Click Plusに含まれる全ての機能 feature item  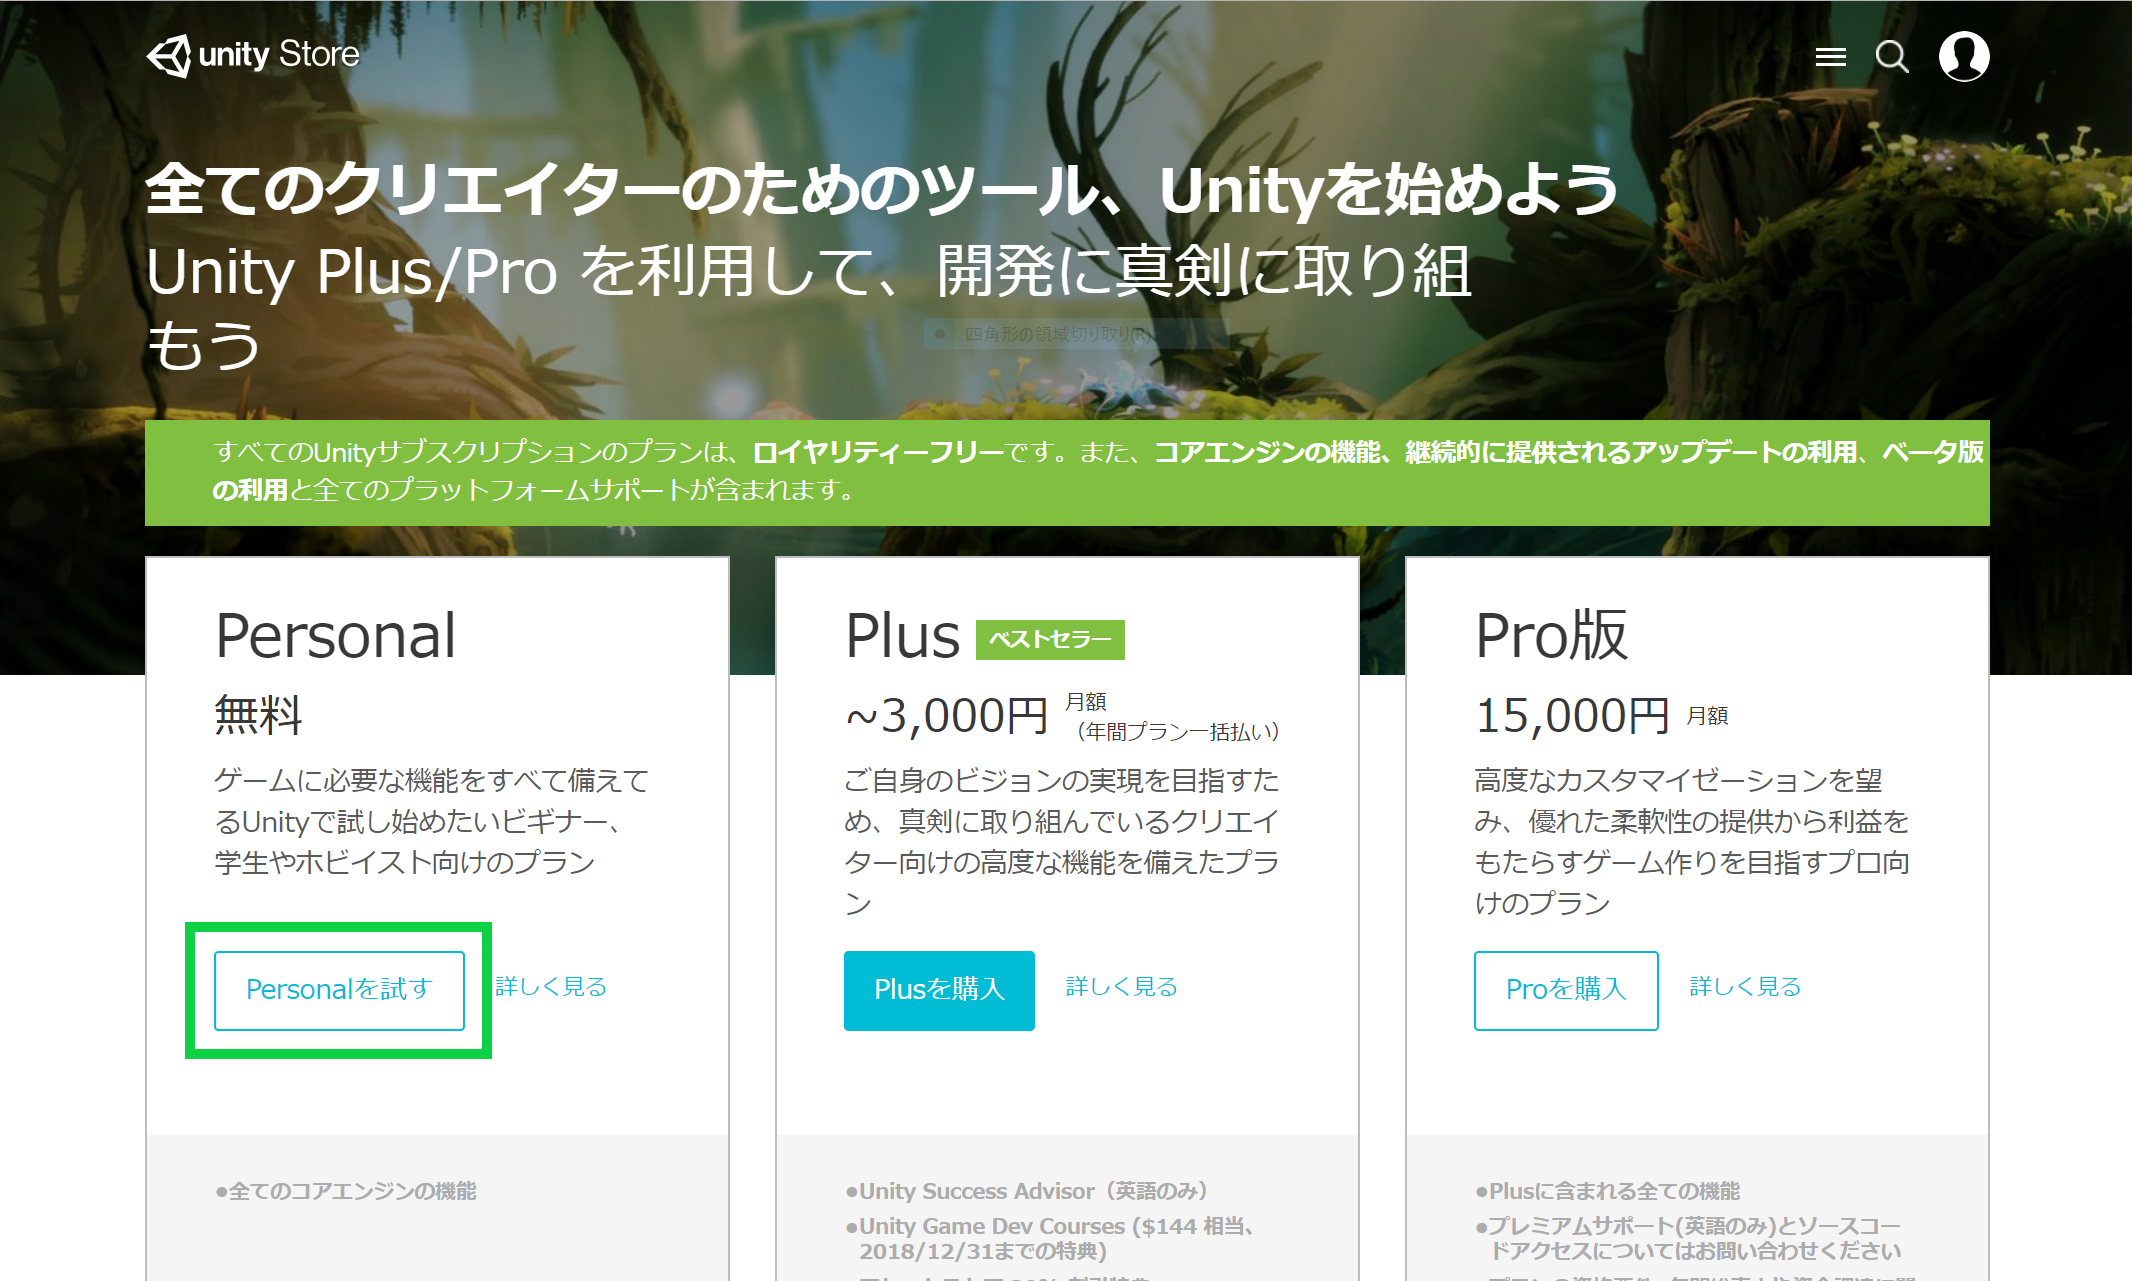tap(1608, 1191)
